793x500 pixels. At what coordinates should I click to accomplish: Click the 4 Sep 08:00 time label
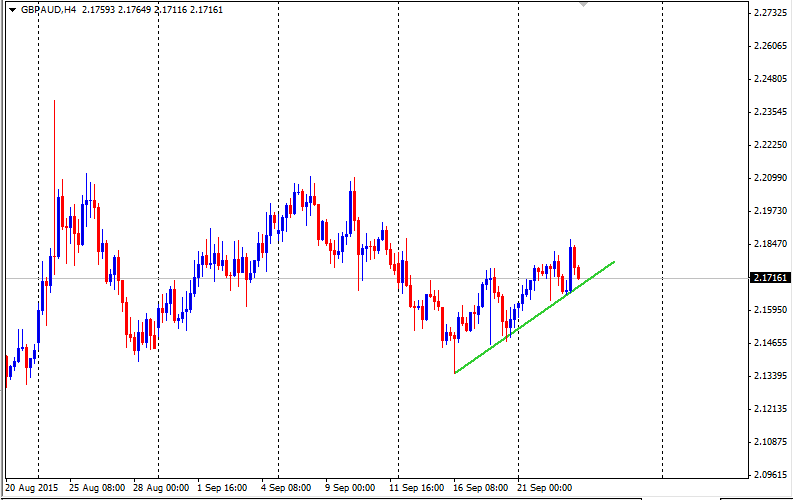tap(286, 488)
